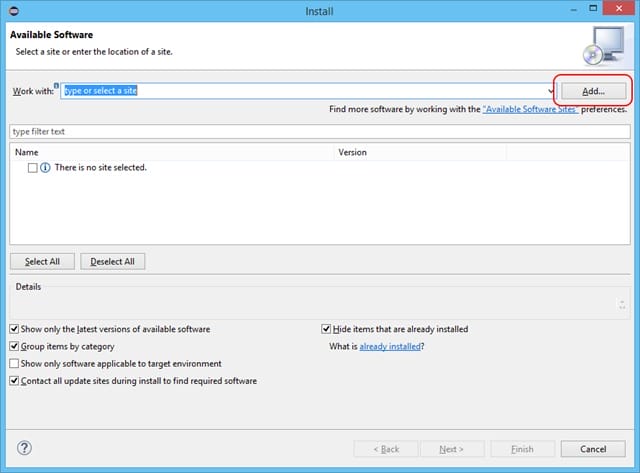The width and height of the screenshot is (640, 473).
Task: Sort by the Version column header
Action: 420,152
